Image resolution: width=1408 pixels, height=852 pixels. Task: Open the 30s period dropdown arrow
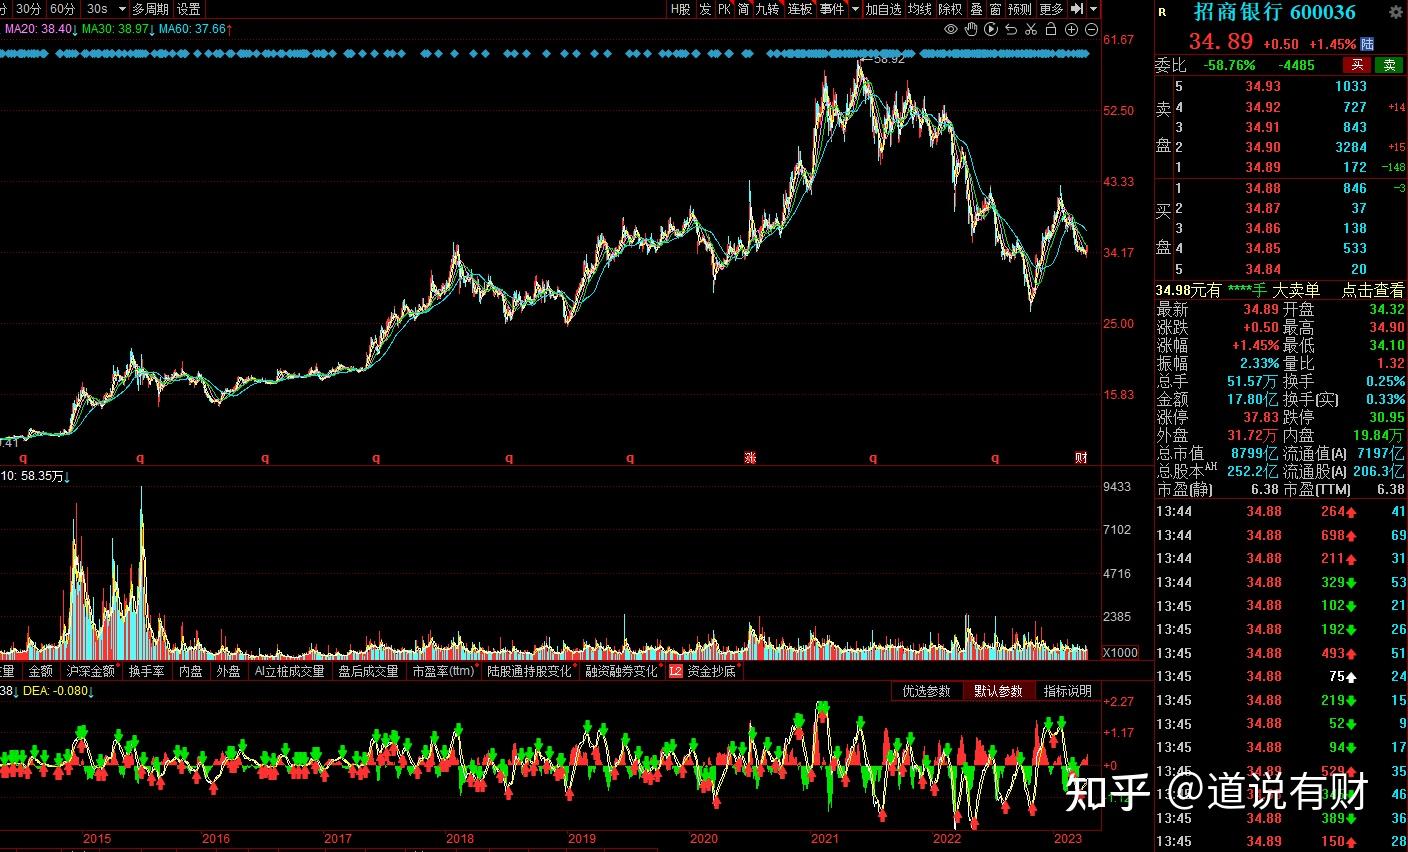tap(120, 9)
